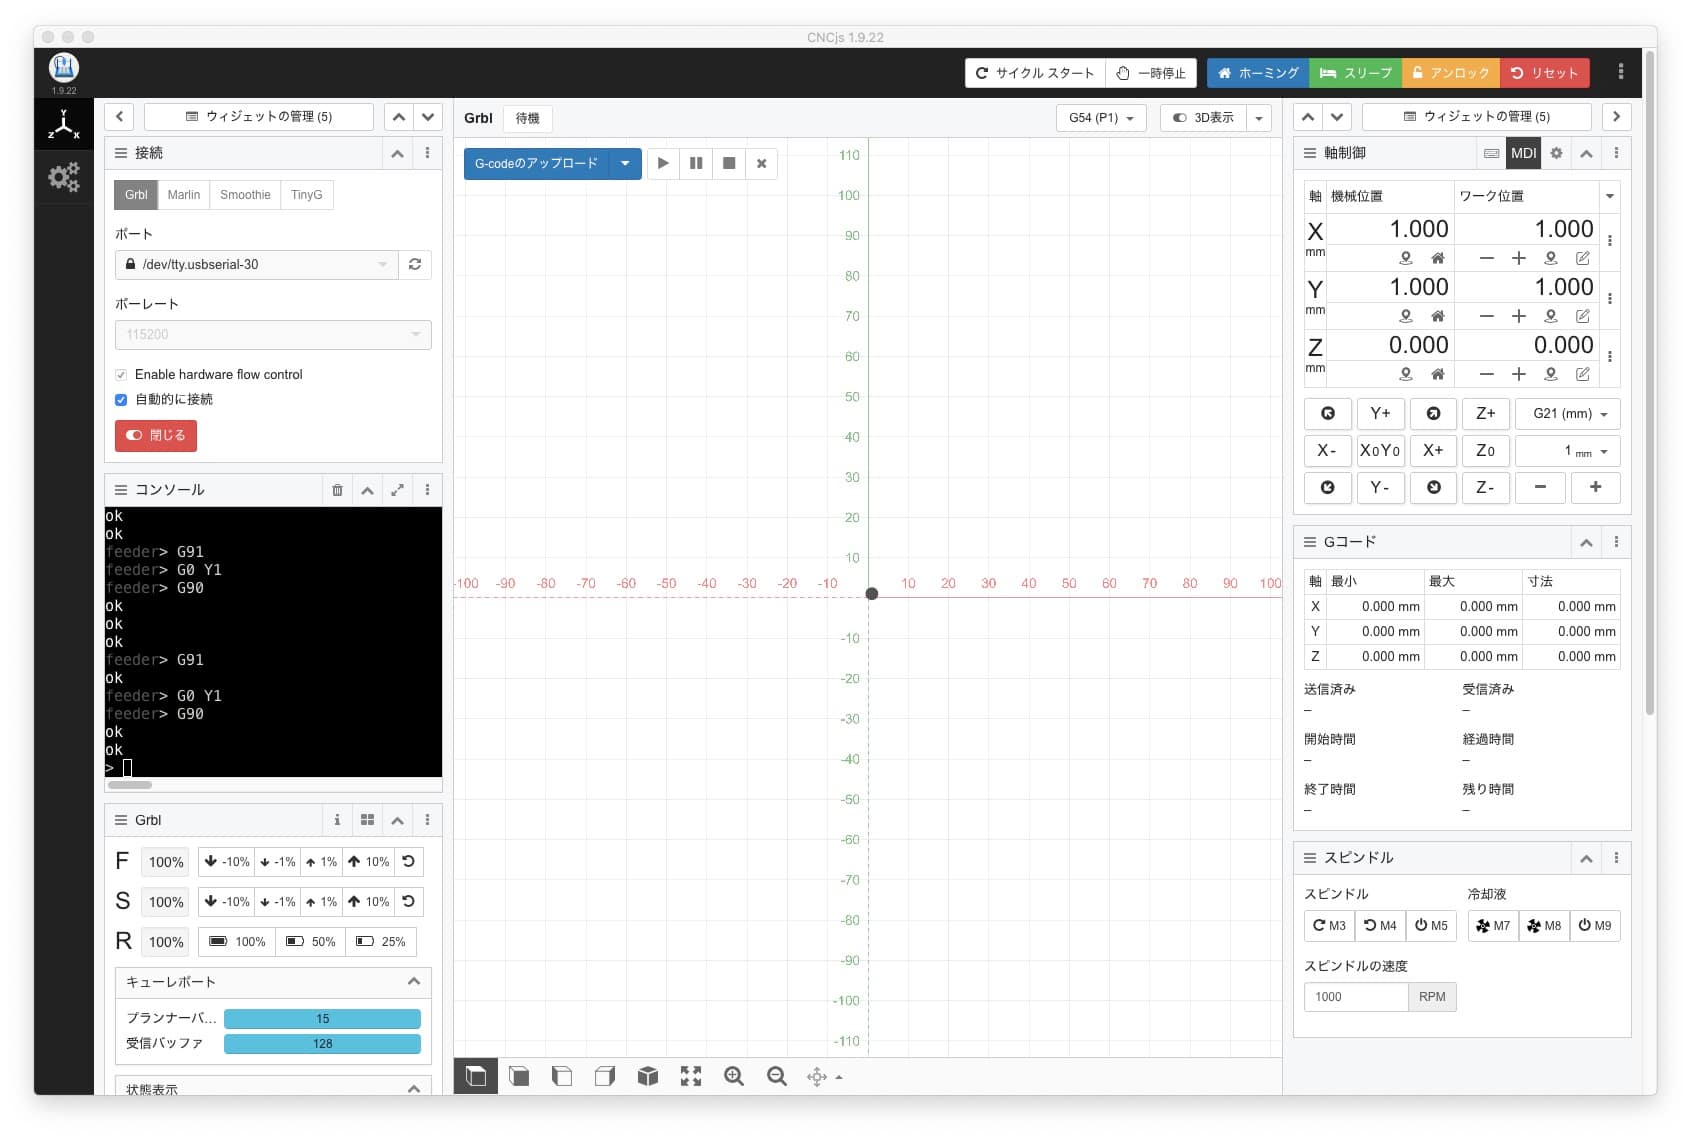Viewport: 1691px width, 1137px height.
Task: Toggle Enable hardware flow control checkbox
Action: [x=121, y=375]
